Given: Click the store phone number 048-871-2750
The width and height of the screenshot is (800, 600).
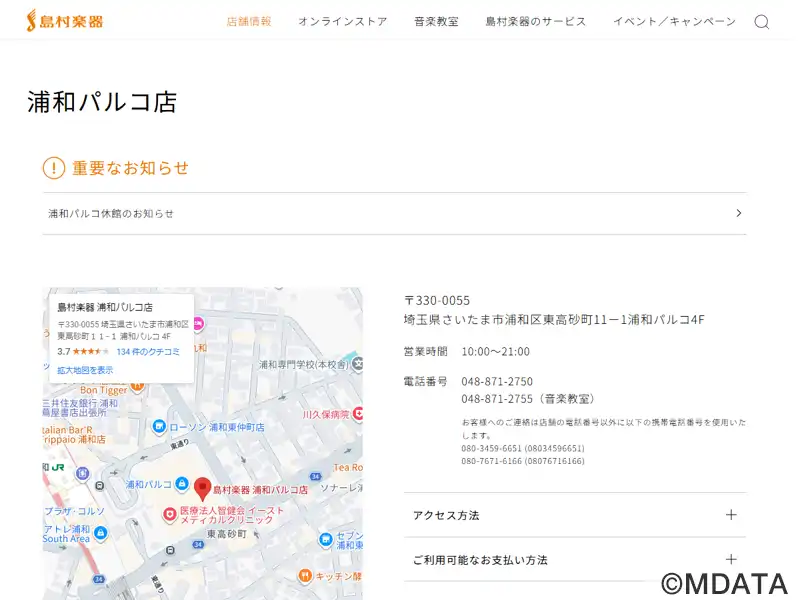Looking at the screenshot, I should (x=497, y=381).
